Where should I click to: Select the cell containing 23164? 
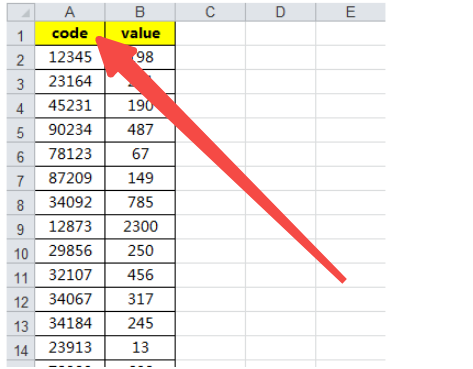pos(70,82)
